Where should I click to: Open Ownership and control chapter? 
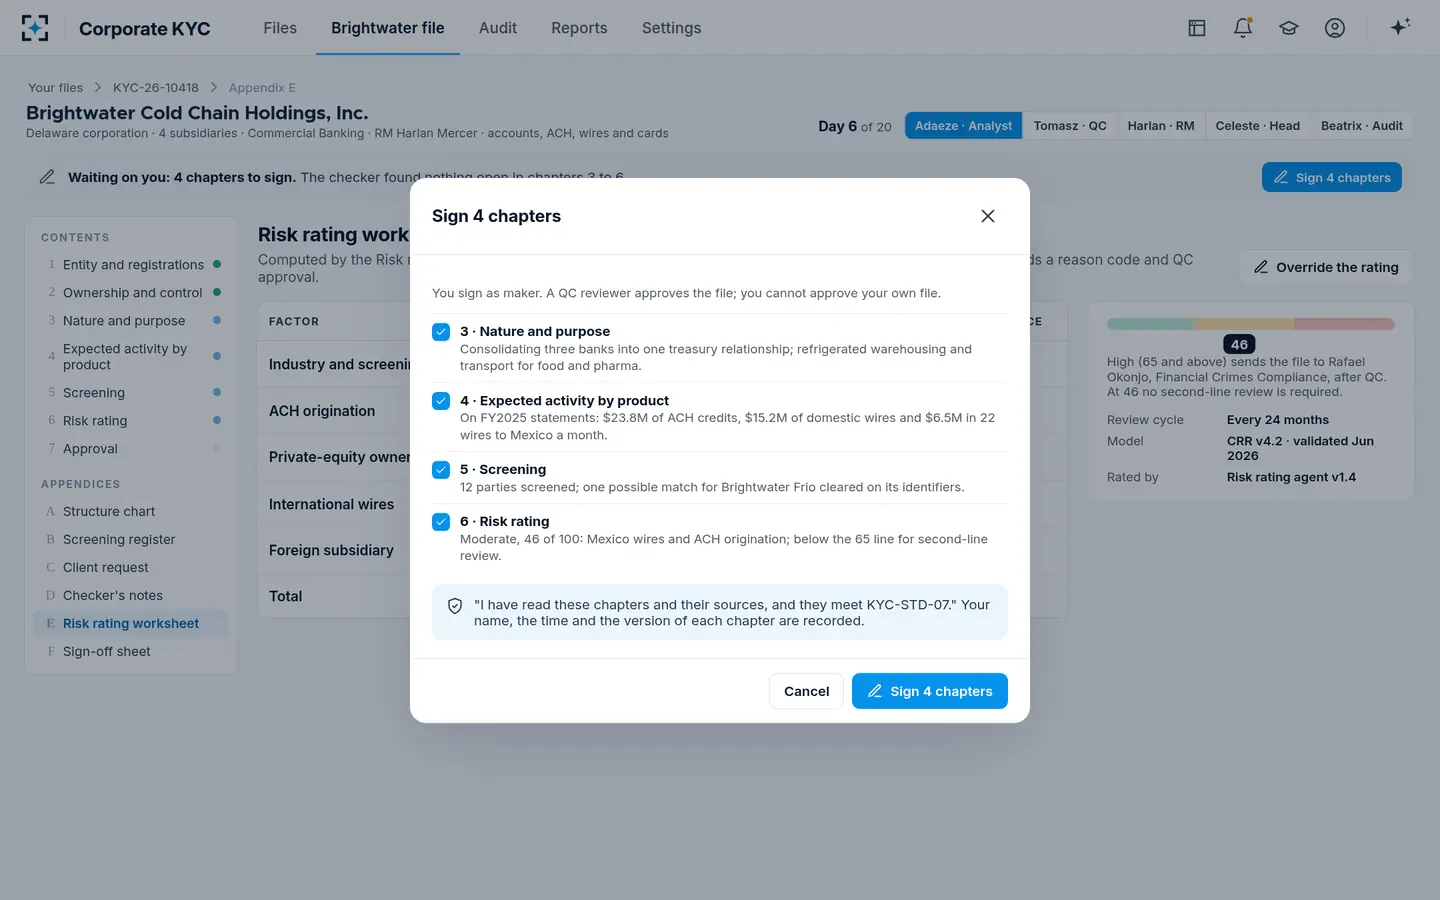point(132,293)
